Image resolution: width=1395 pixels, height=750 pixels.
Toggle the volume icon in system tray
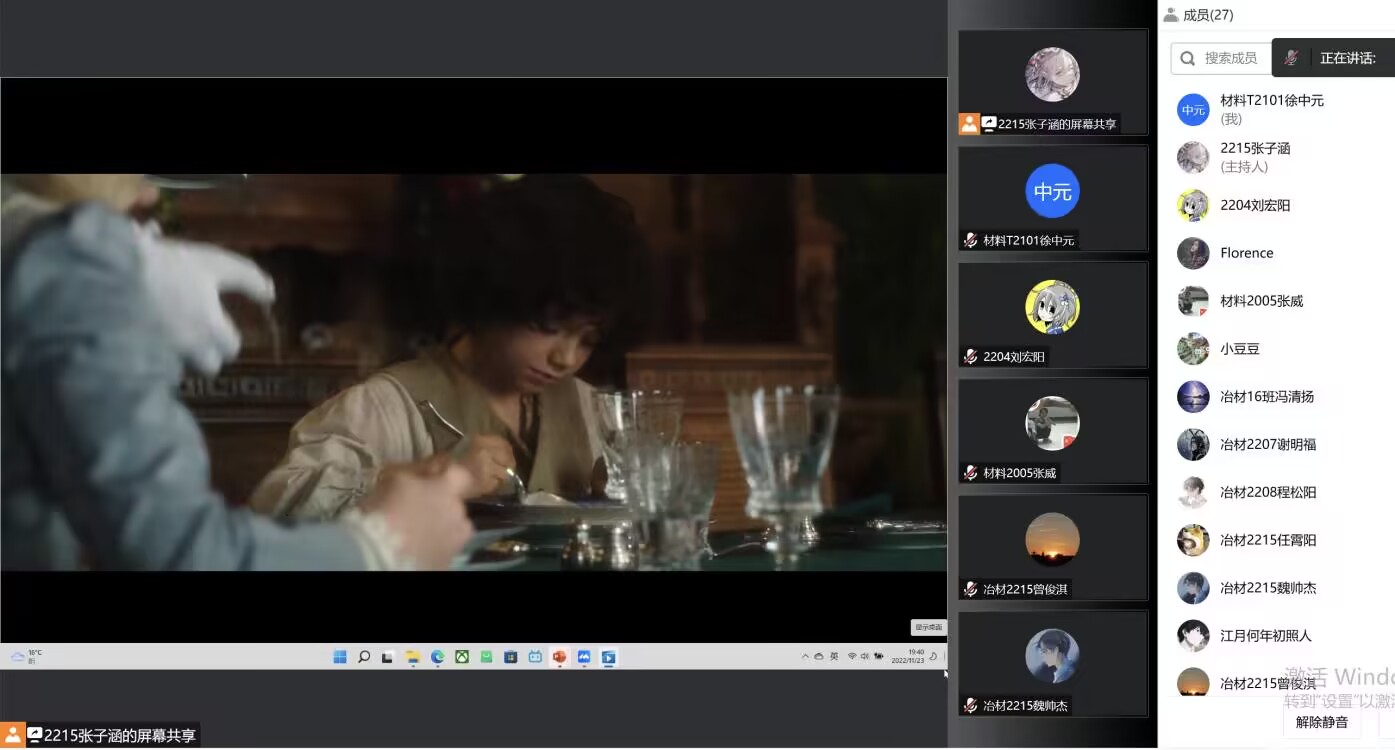coord(865,657)
